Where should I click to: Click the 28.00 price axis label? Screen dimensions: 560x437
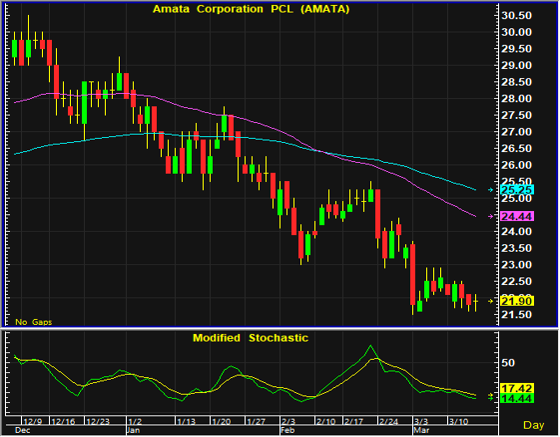tap(516, 99)
